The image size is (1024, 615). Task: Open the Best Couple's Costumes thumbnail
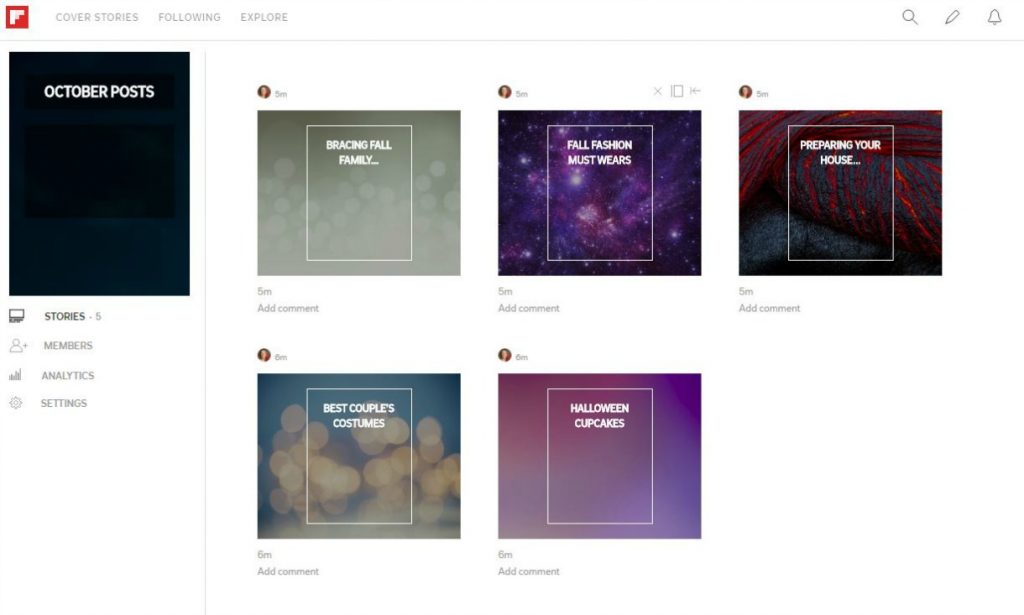359,456
